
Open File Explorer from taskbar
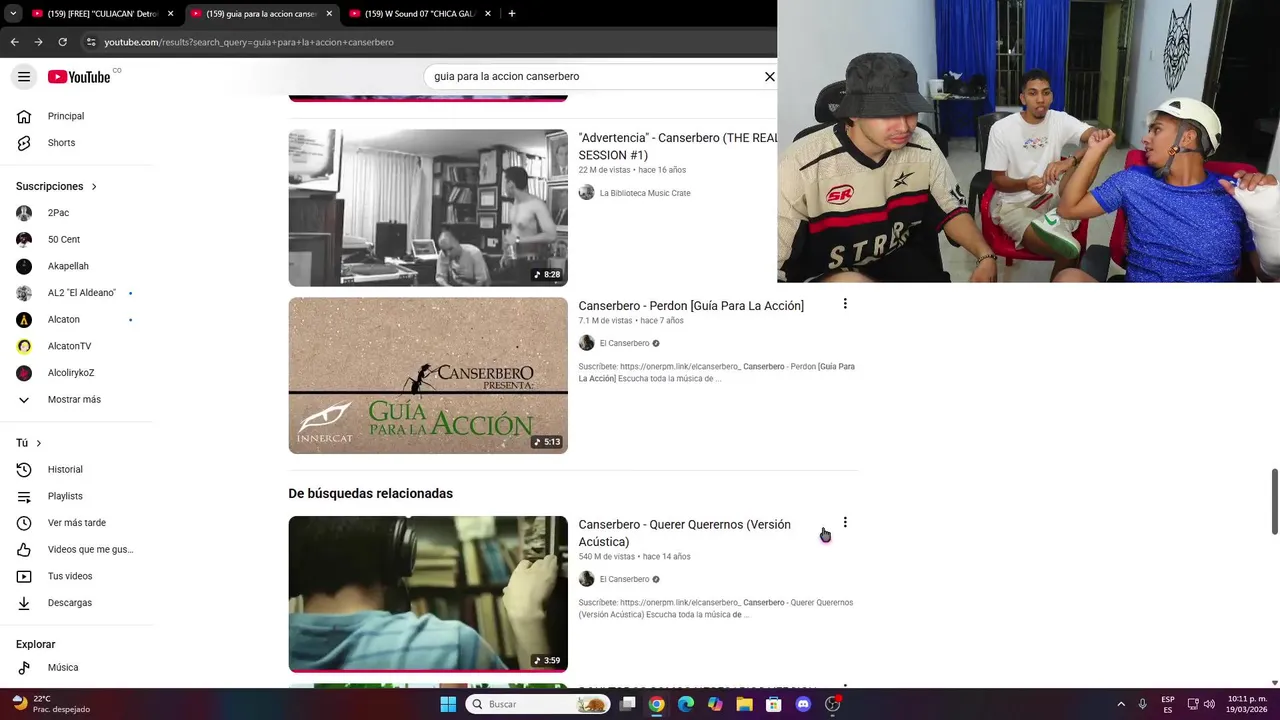click(x=744, y=704)
